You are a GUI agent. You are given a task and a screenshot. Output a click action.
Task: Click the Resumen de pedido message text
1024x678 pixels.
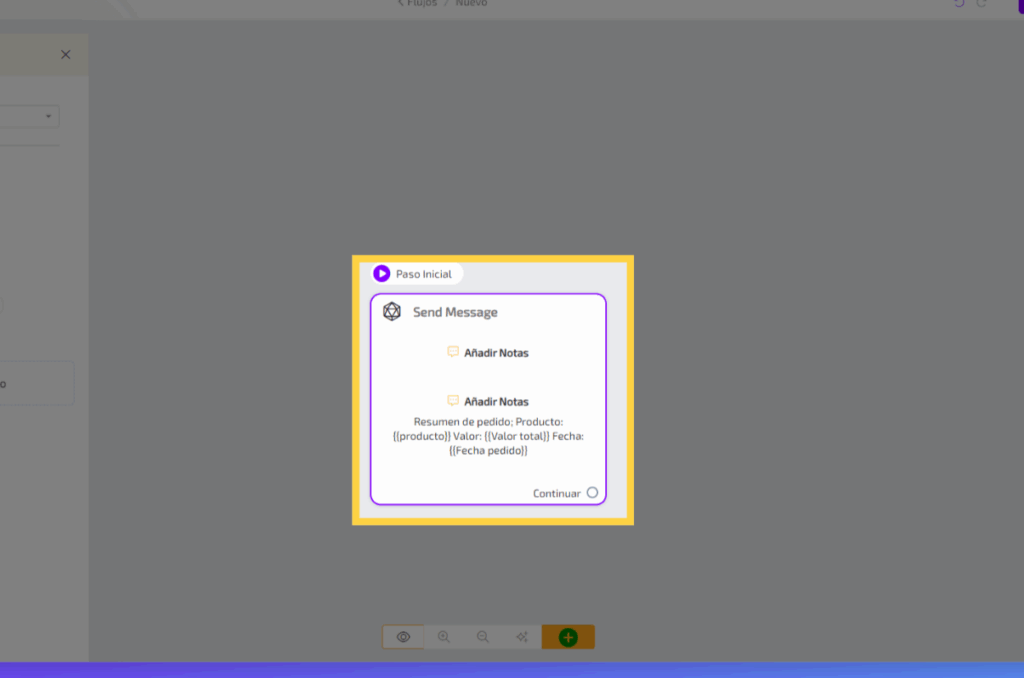(488, 436)
